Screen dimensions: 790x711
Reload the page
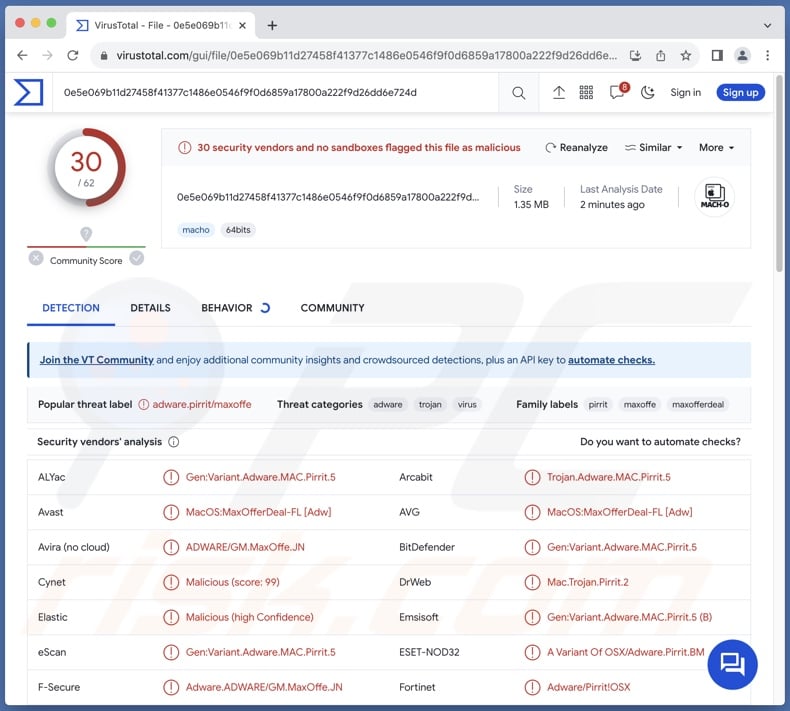tap(73, 55)
